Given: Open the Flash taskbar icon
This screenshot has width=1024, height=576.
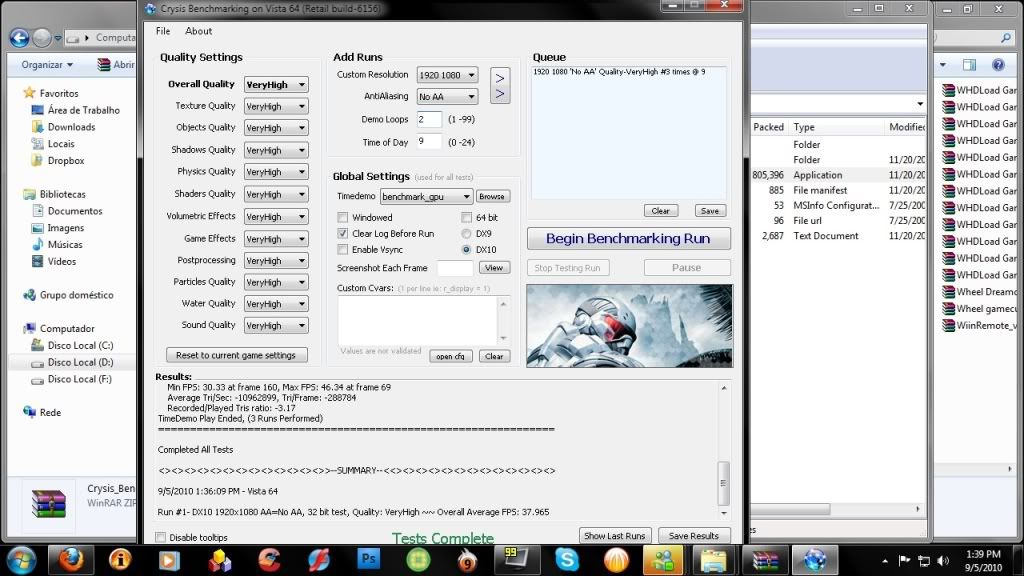Looking at the screenshot, I should click(x=318, y=560).
